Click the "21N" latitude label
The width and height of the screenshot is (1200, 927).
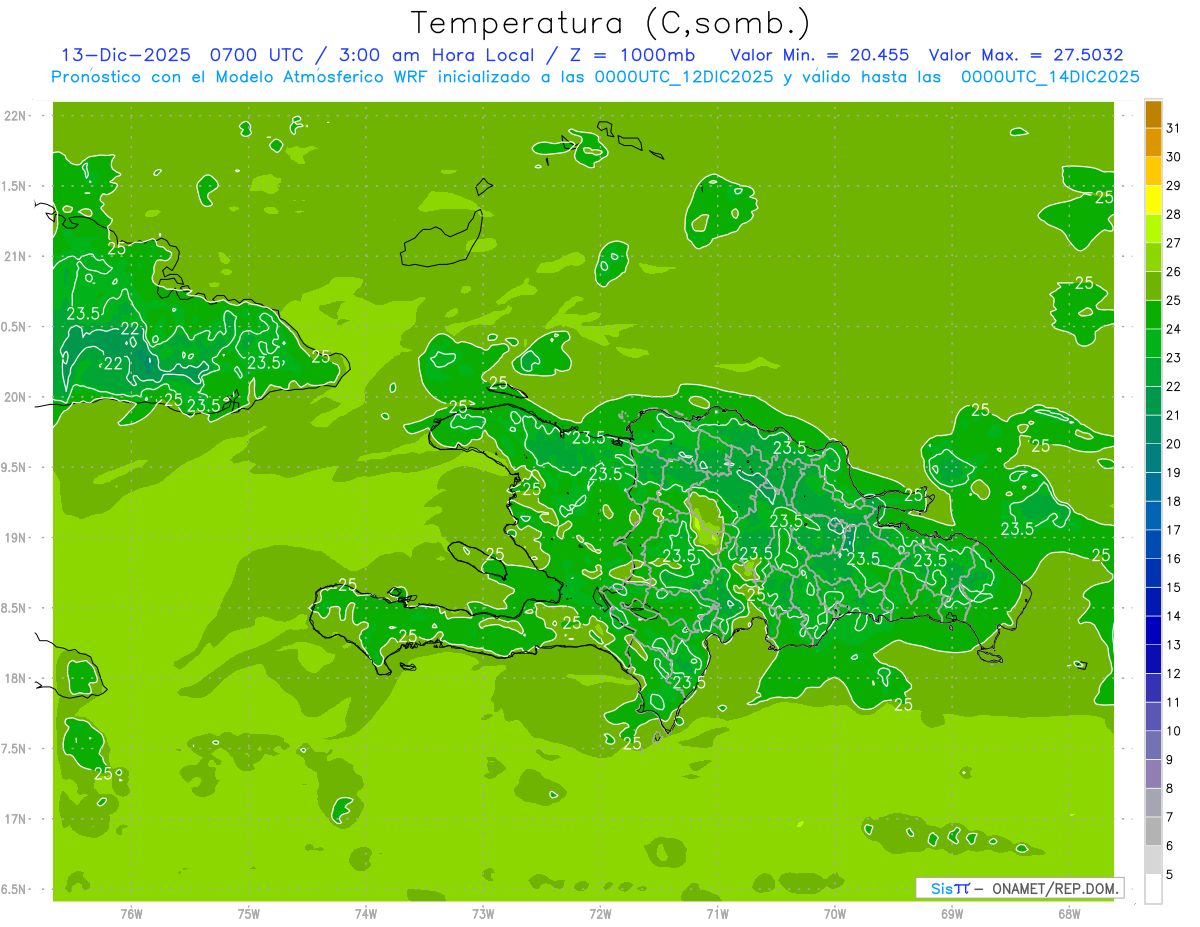pos(15,256)
